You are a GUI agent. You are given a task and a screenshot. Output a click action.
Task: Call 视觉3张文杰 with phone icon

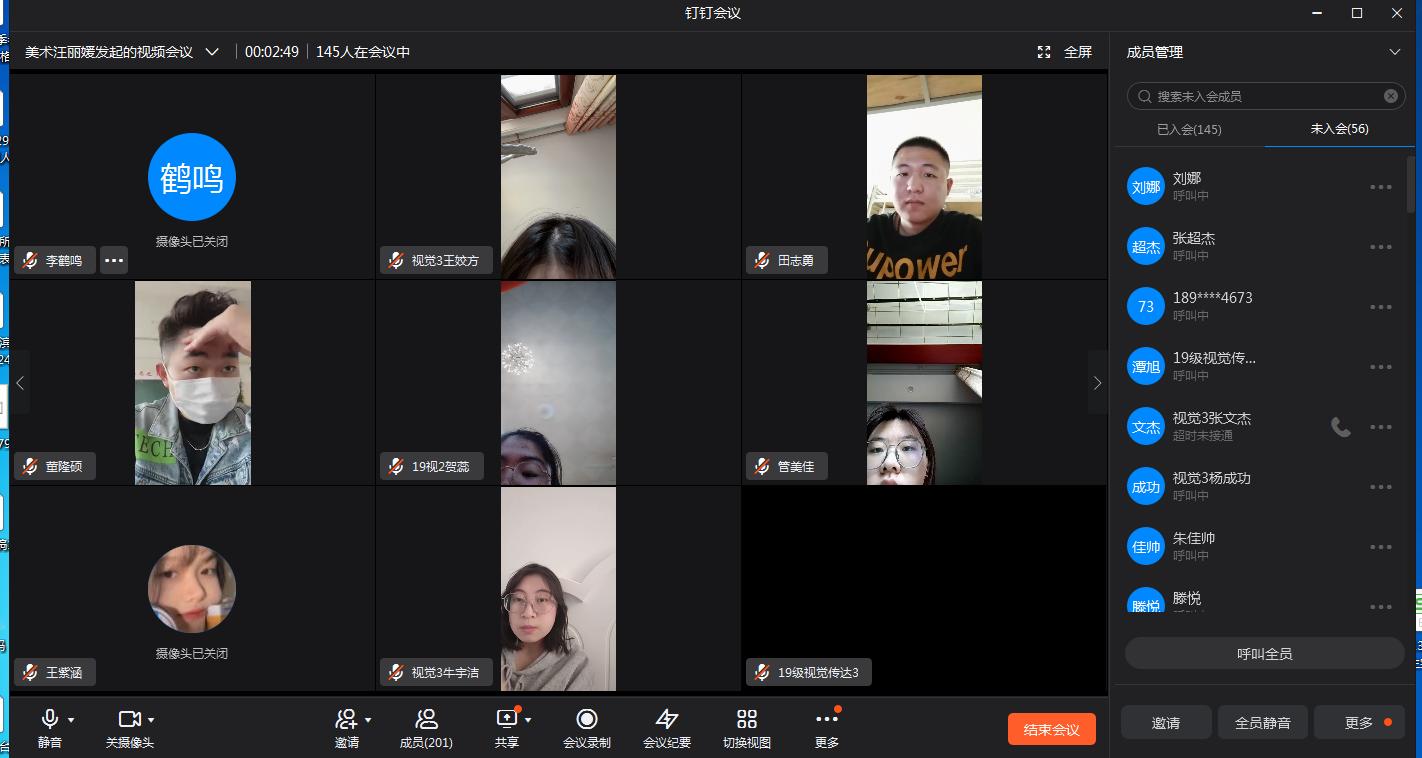tap(1340, 427)
